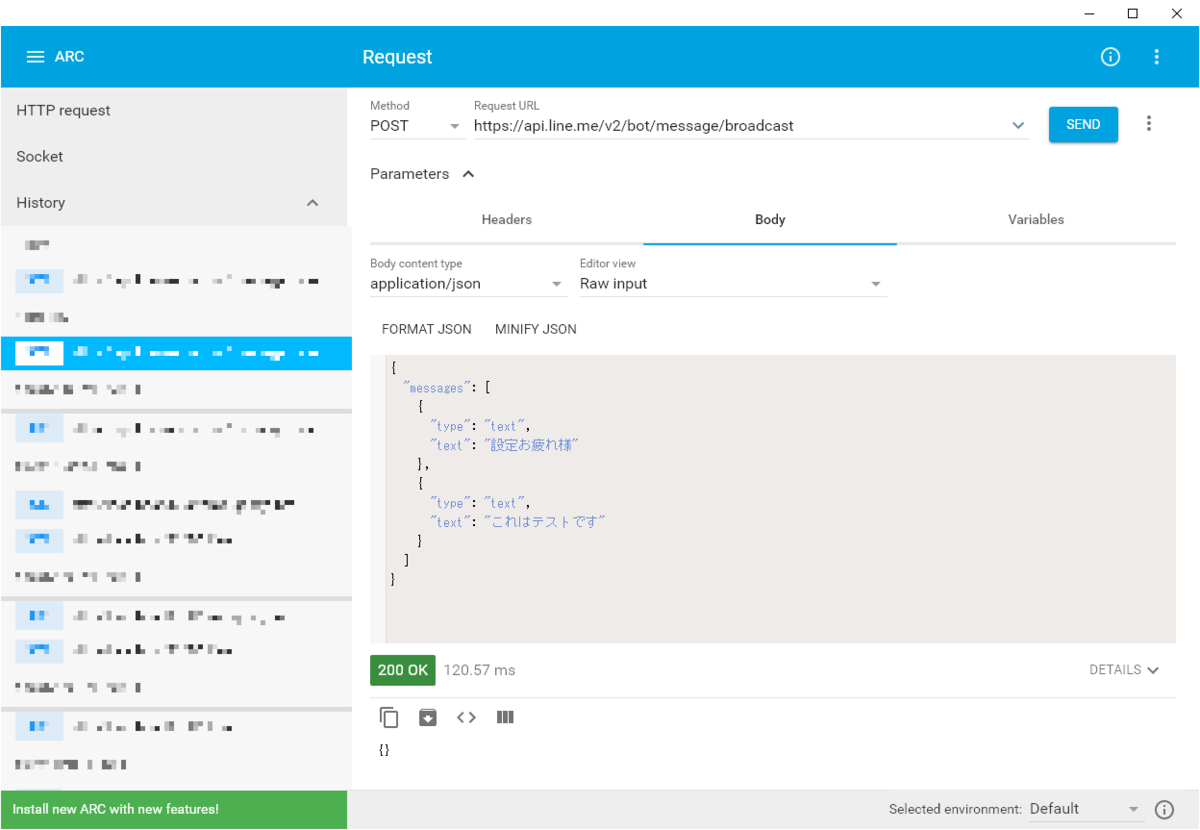Maximize the ARC window
The height and width of the screenshot is (830, 1200).
click(x=1132, y=13)
